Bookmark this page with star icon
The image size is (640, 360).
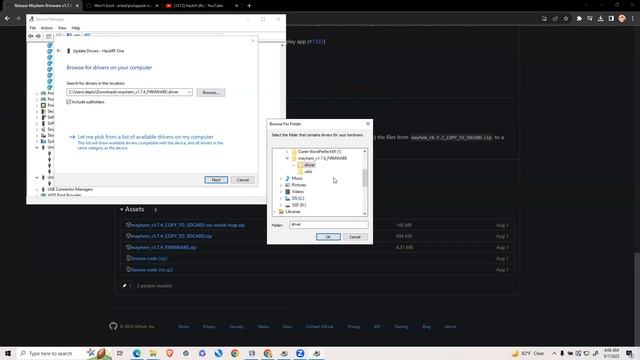point(566,18)
